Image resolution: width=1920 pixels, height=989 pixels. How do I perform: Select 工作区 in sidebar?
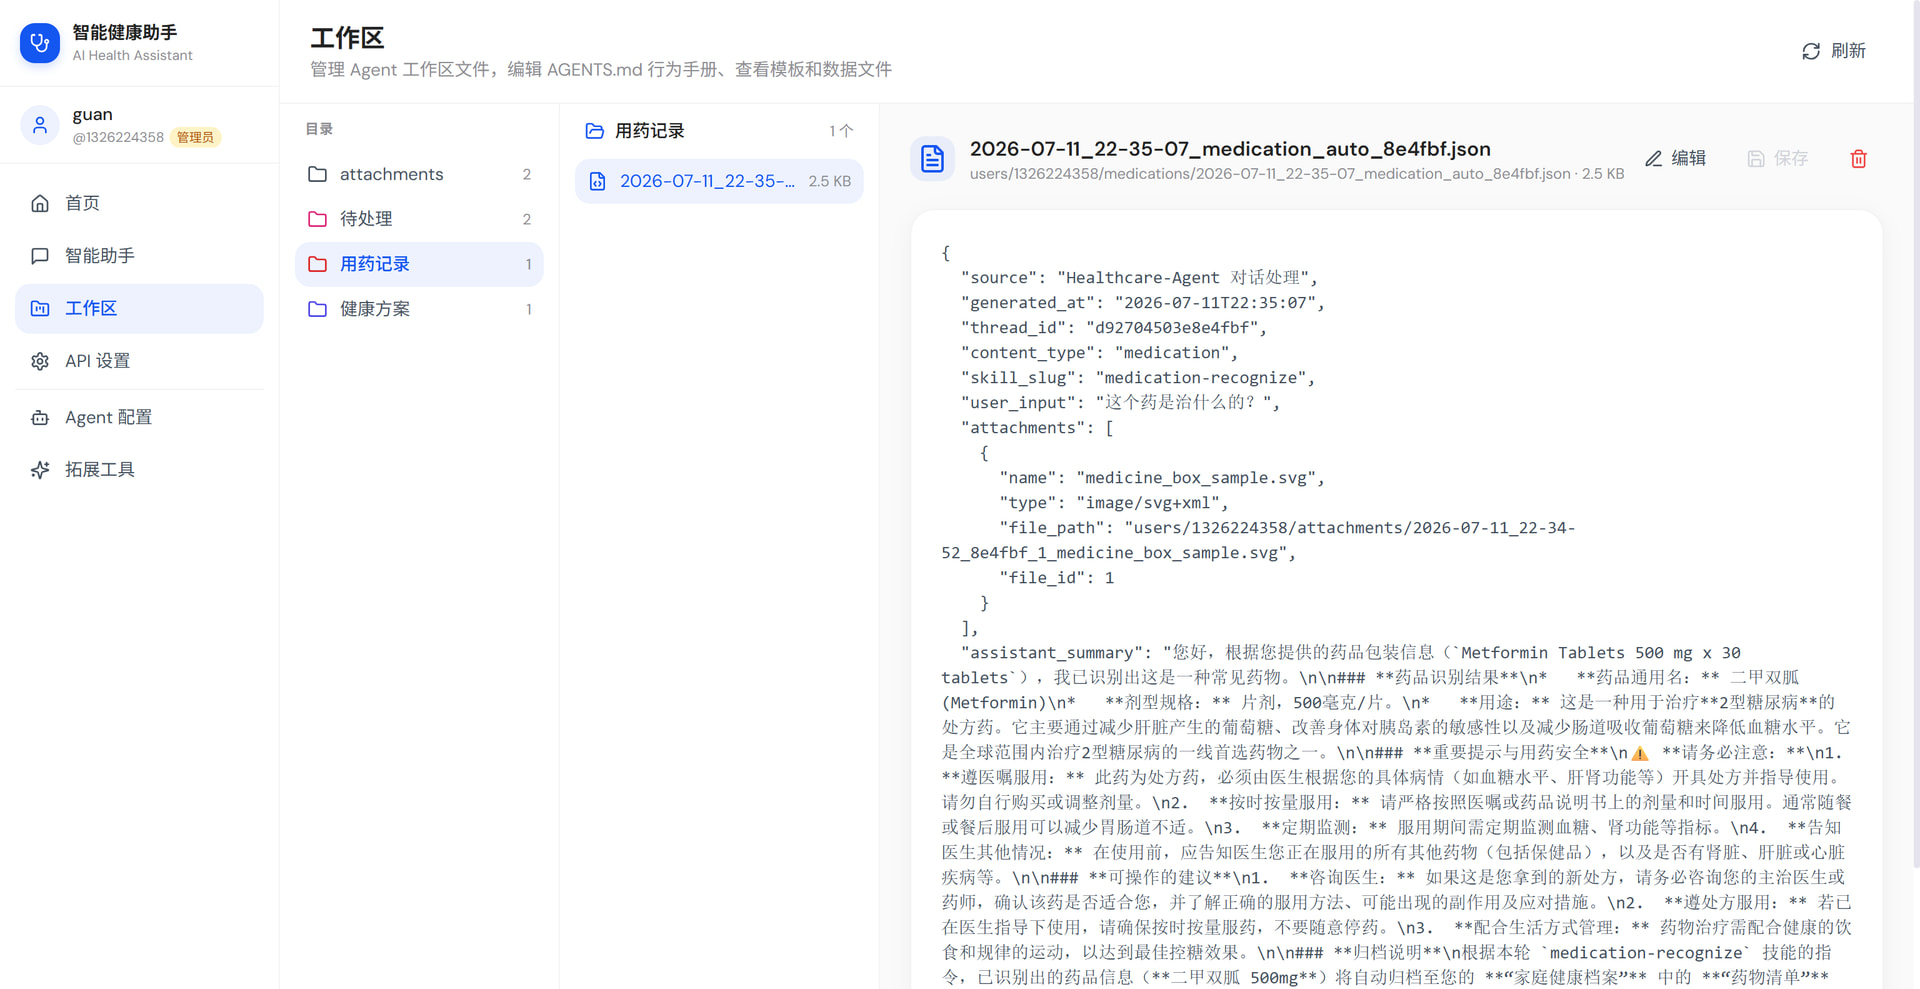point(139,308)
